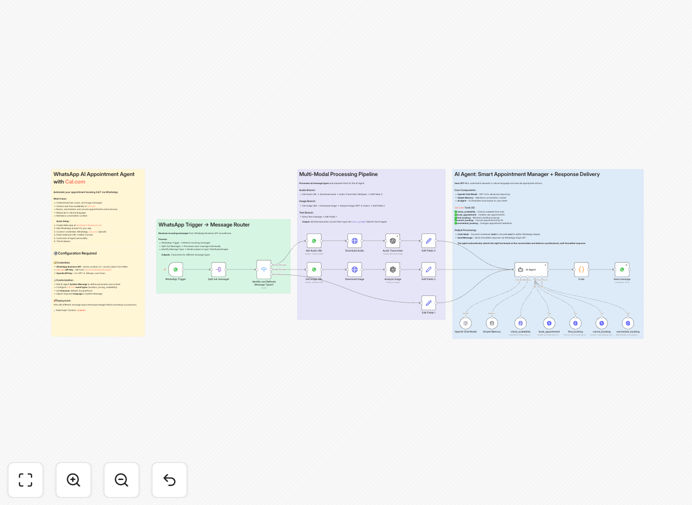692x505 pixels.
Task: Open the AI Agent node
Action: click(x=531, y=269)
